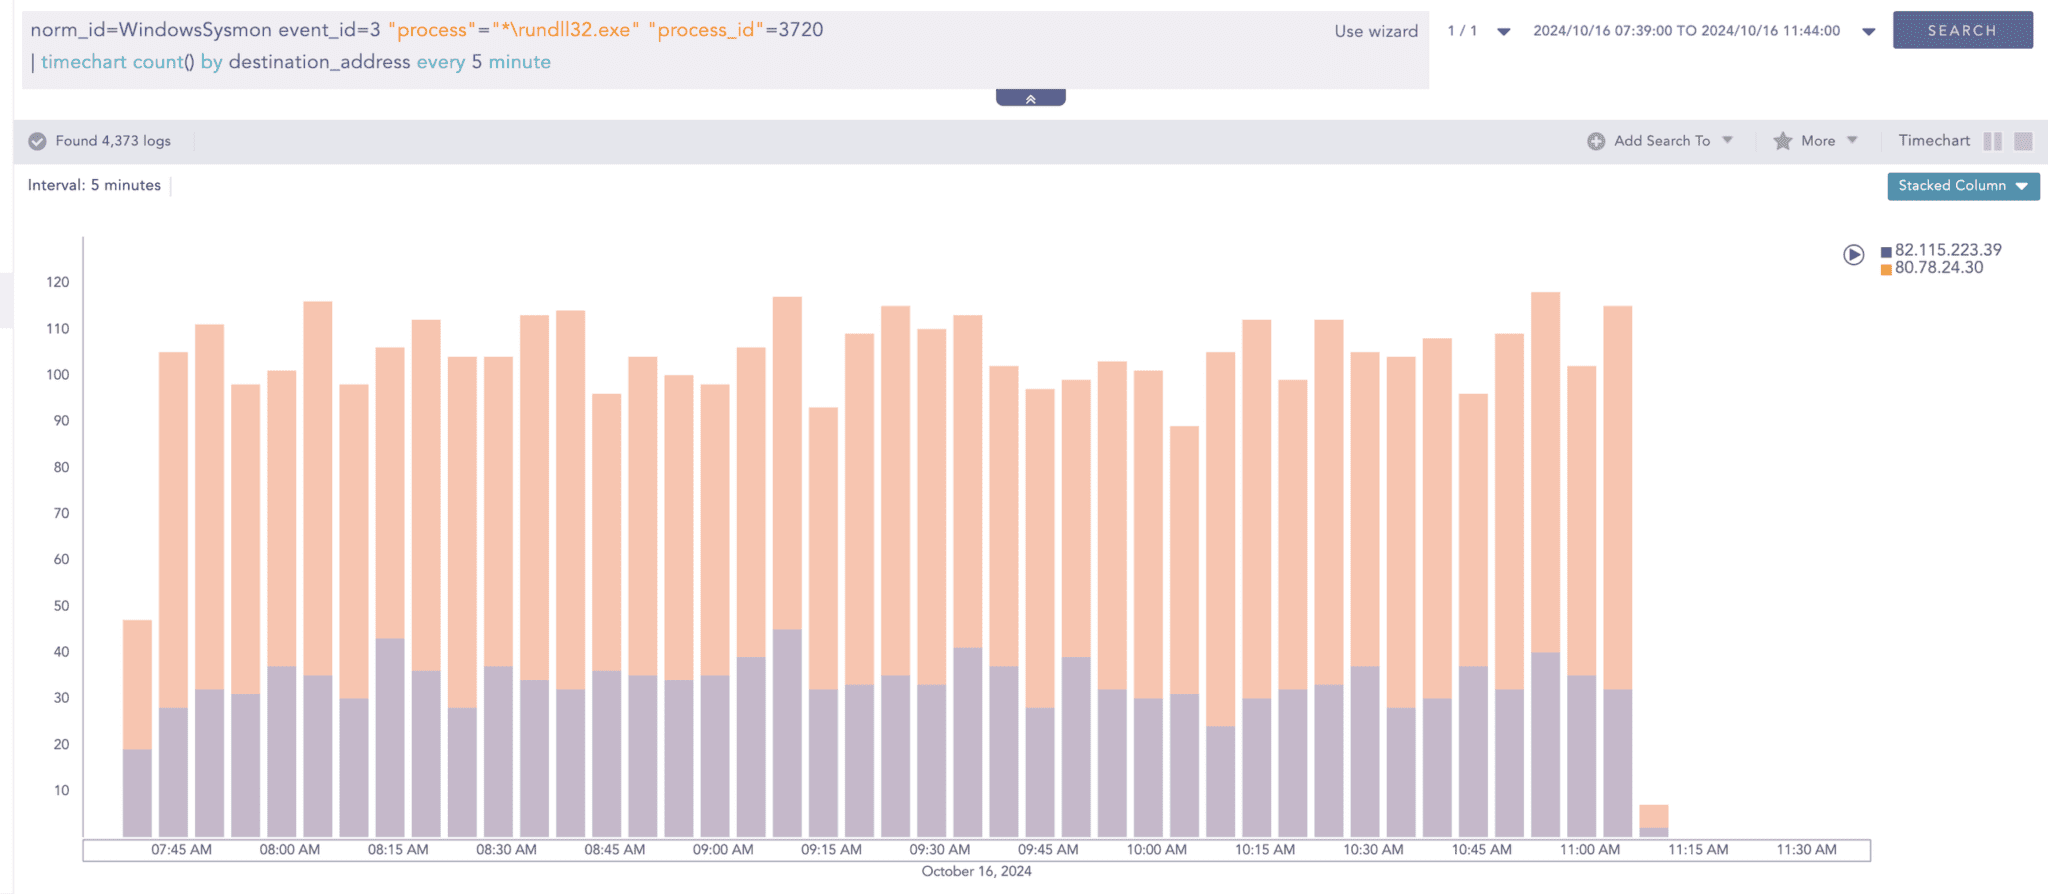Click the small final bar after 11:00 AM

(1653, 820)
